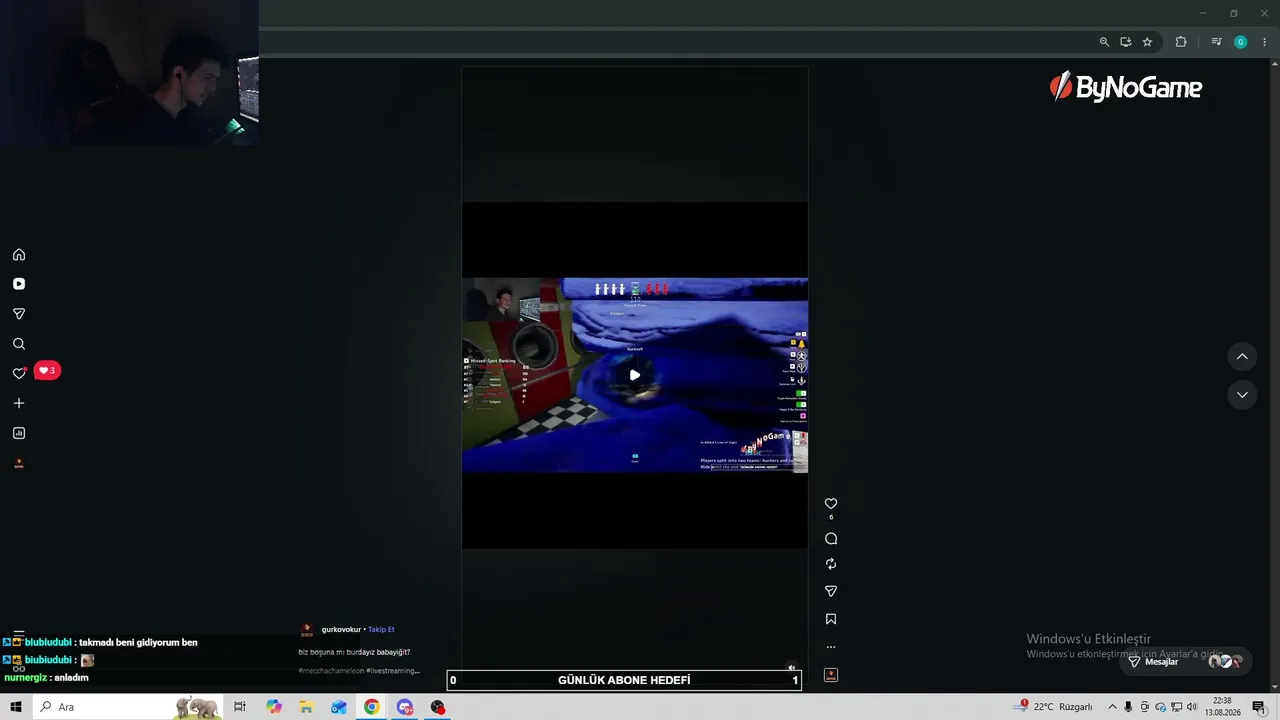
Task: Open the sidebar heart activity icon
Action: 19,373
